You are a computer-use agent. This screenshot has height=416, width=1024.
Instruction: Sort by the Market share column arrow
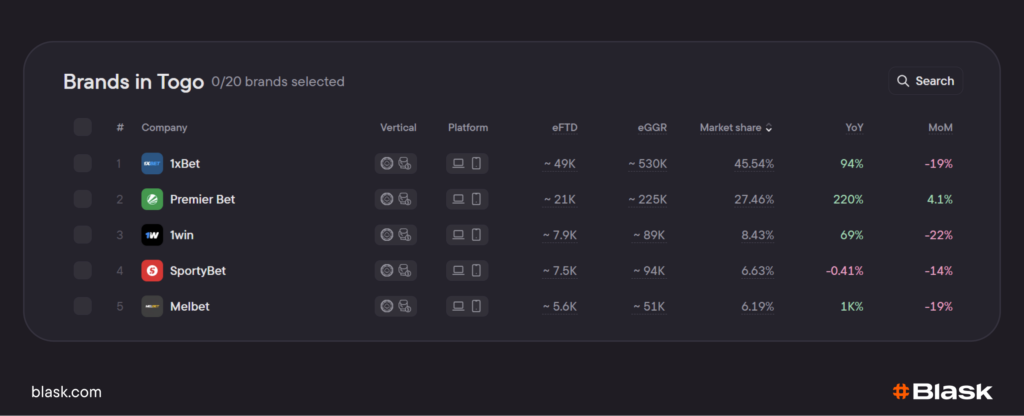pos(769,128)
